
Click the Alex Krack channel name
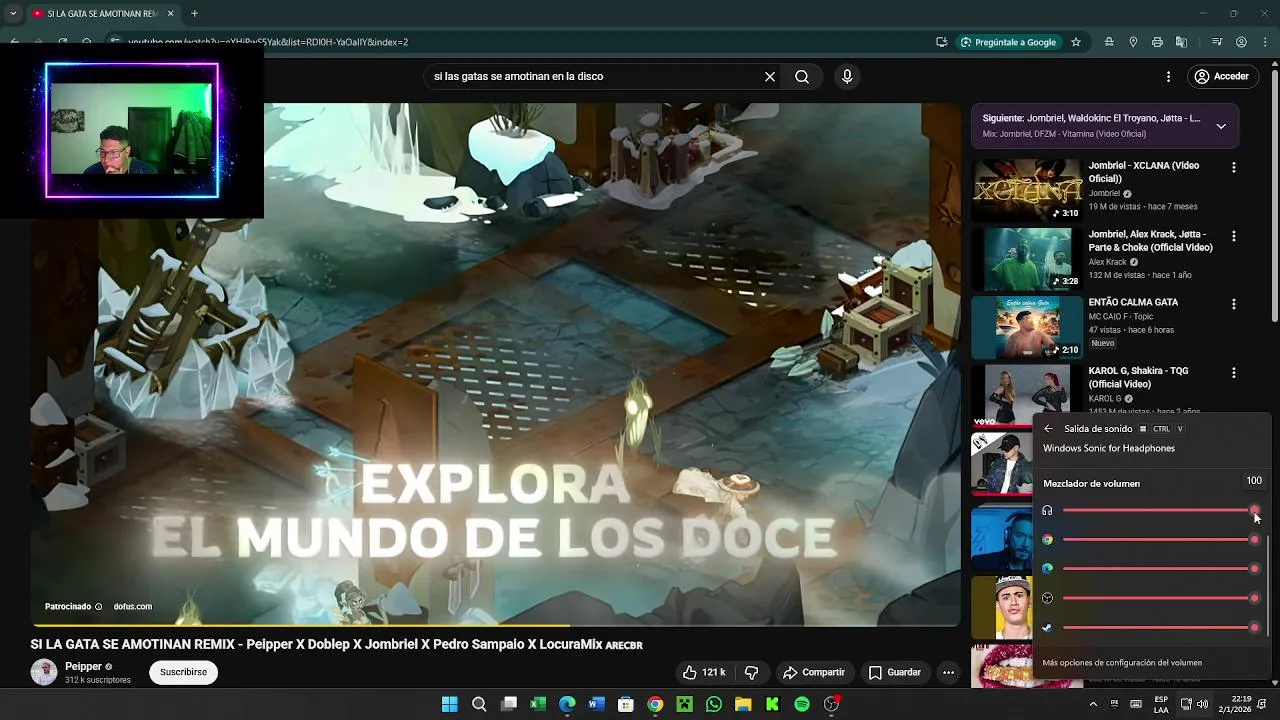pos(1108,262)
